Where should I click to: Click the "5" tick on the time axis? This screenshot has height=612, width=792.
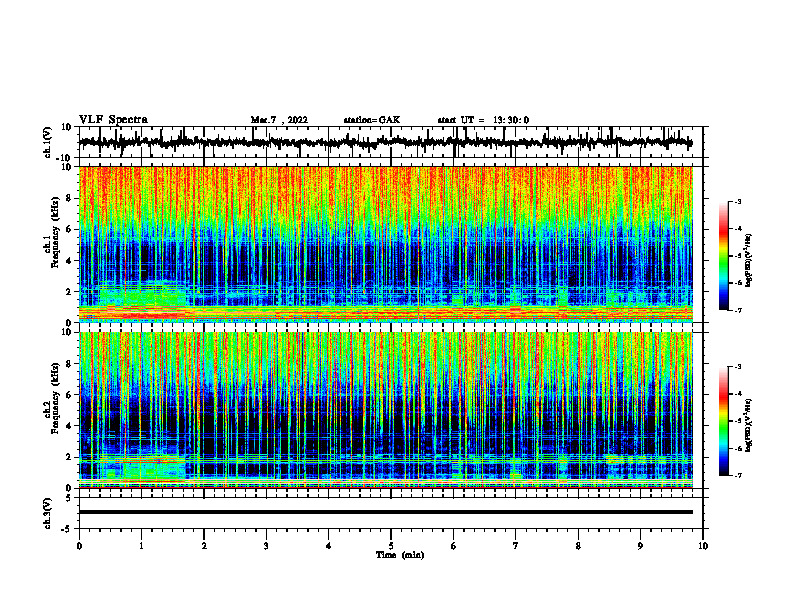391,546
